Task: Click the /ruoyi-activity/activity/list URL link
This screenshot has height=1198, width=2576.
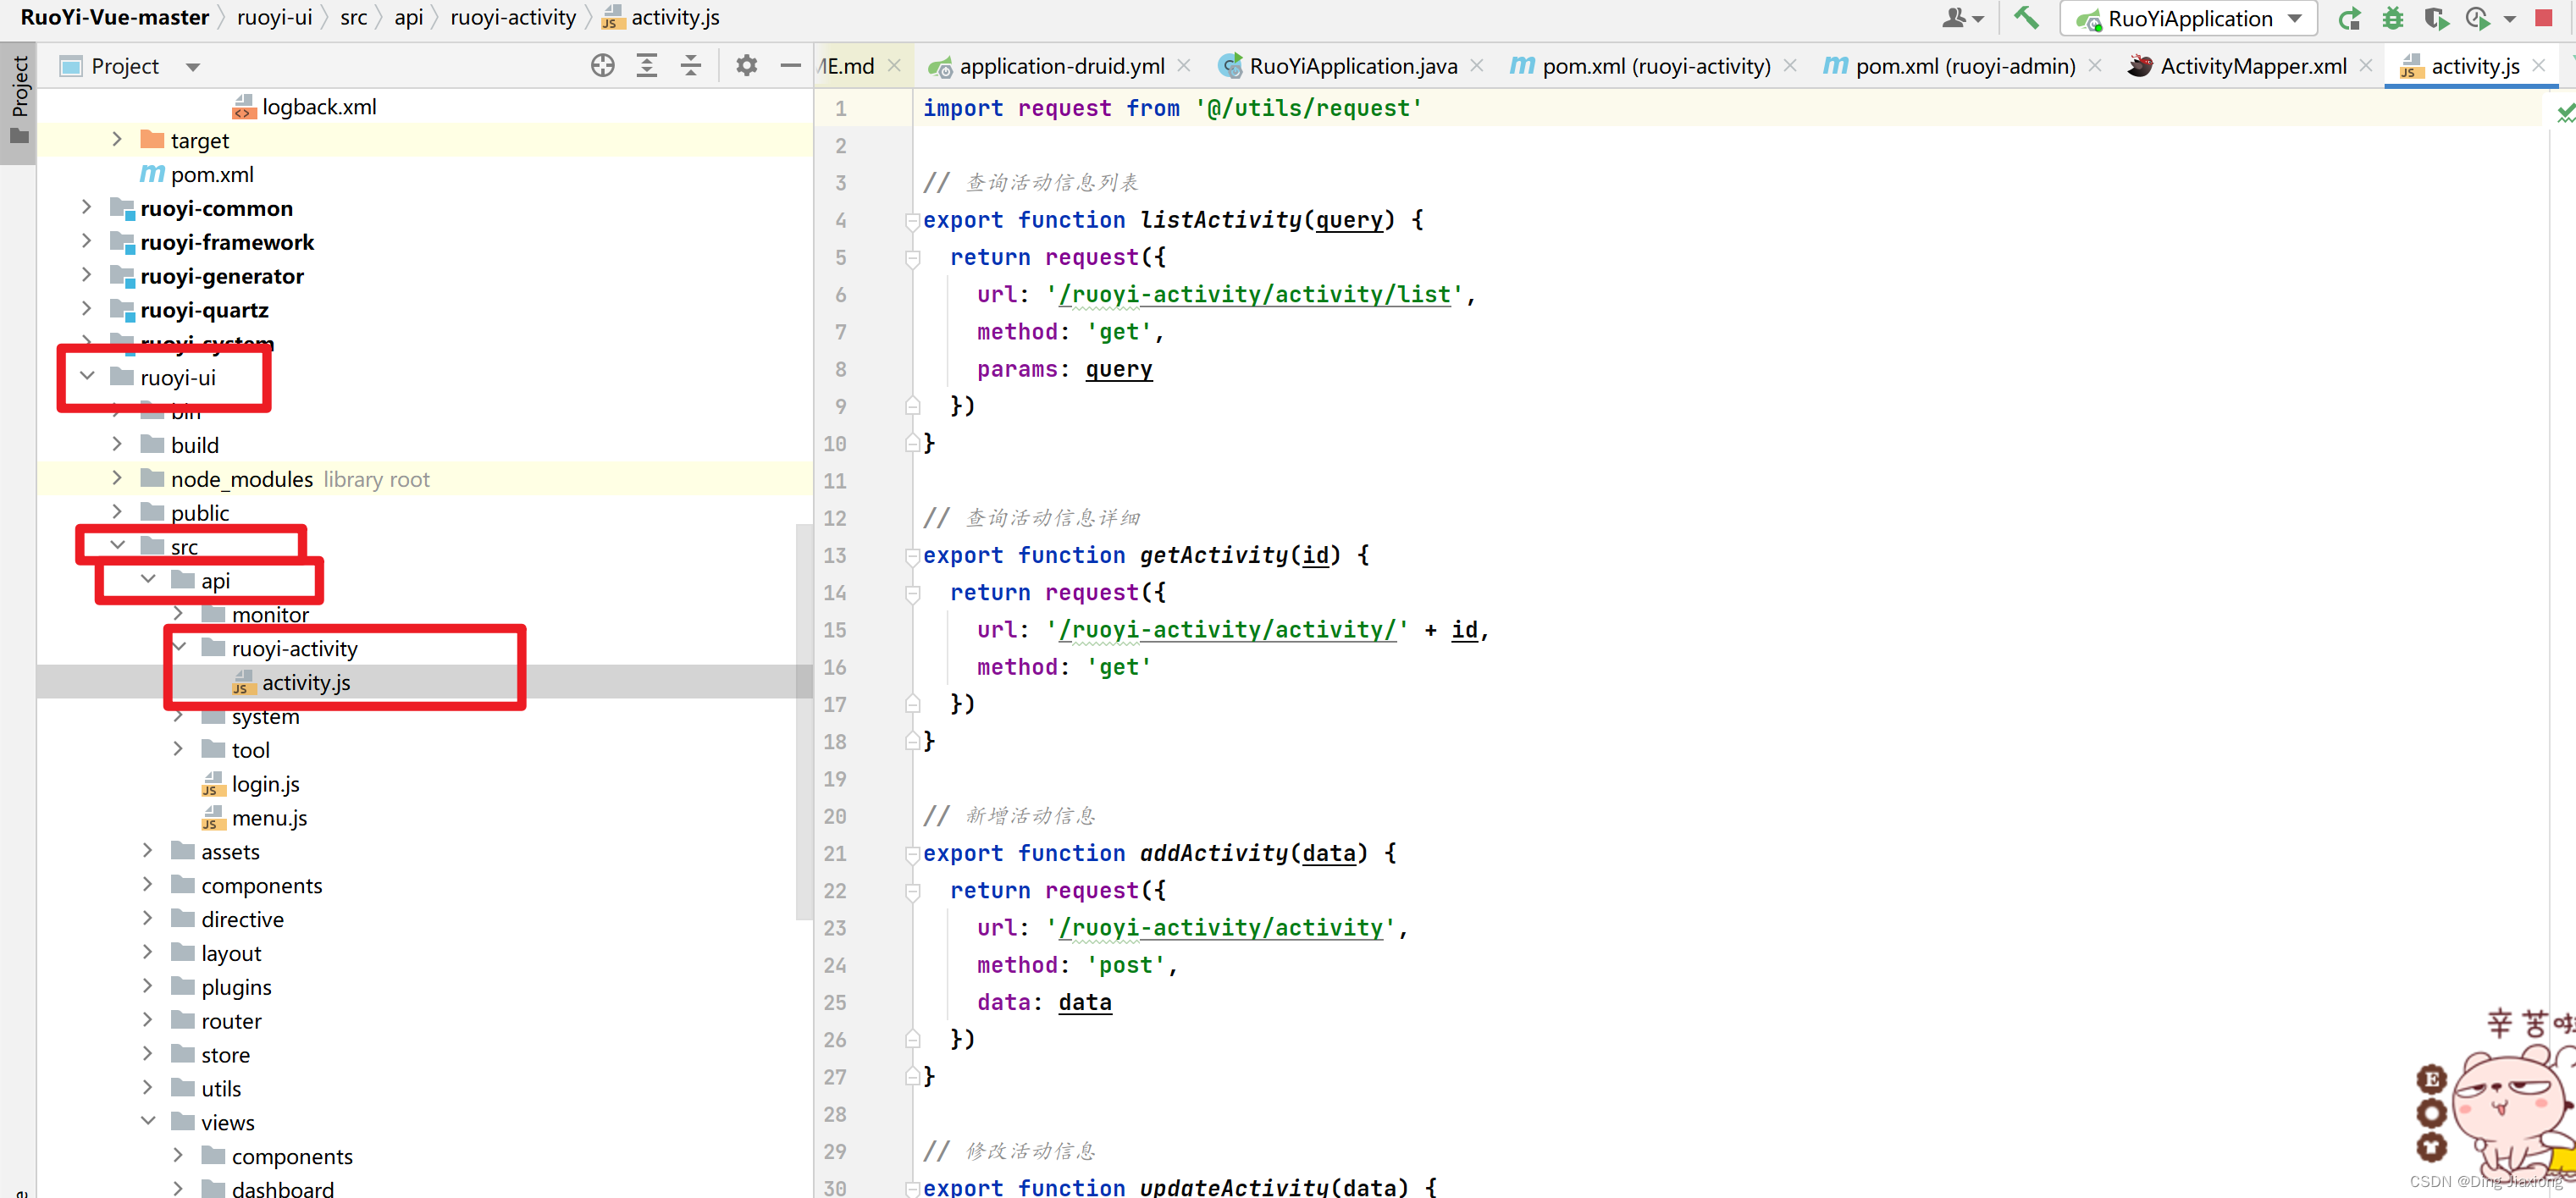Action: tap(1254, 295)
